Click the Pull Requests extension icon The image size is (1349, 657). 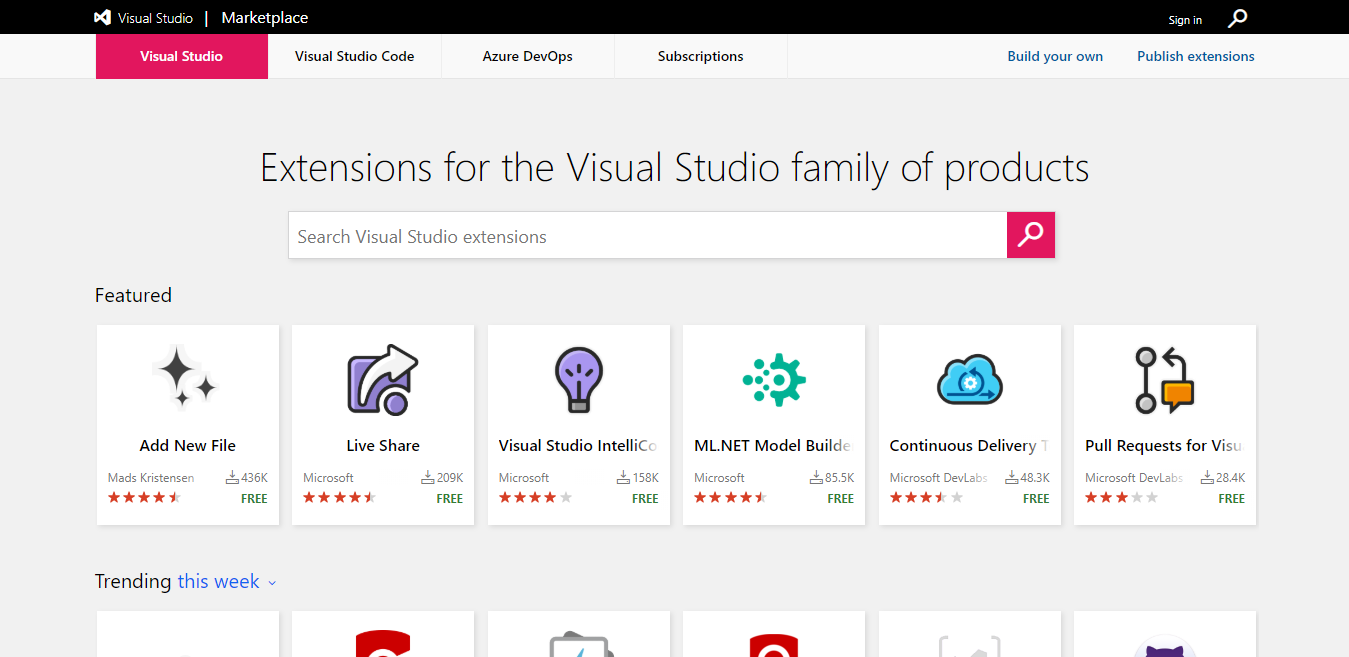1165,379
